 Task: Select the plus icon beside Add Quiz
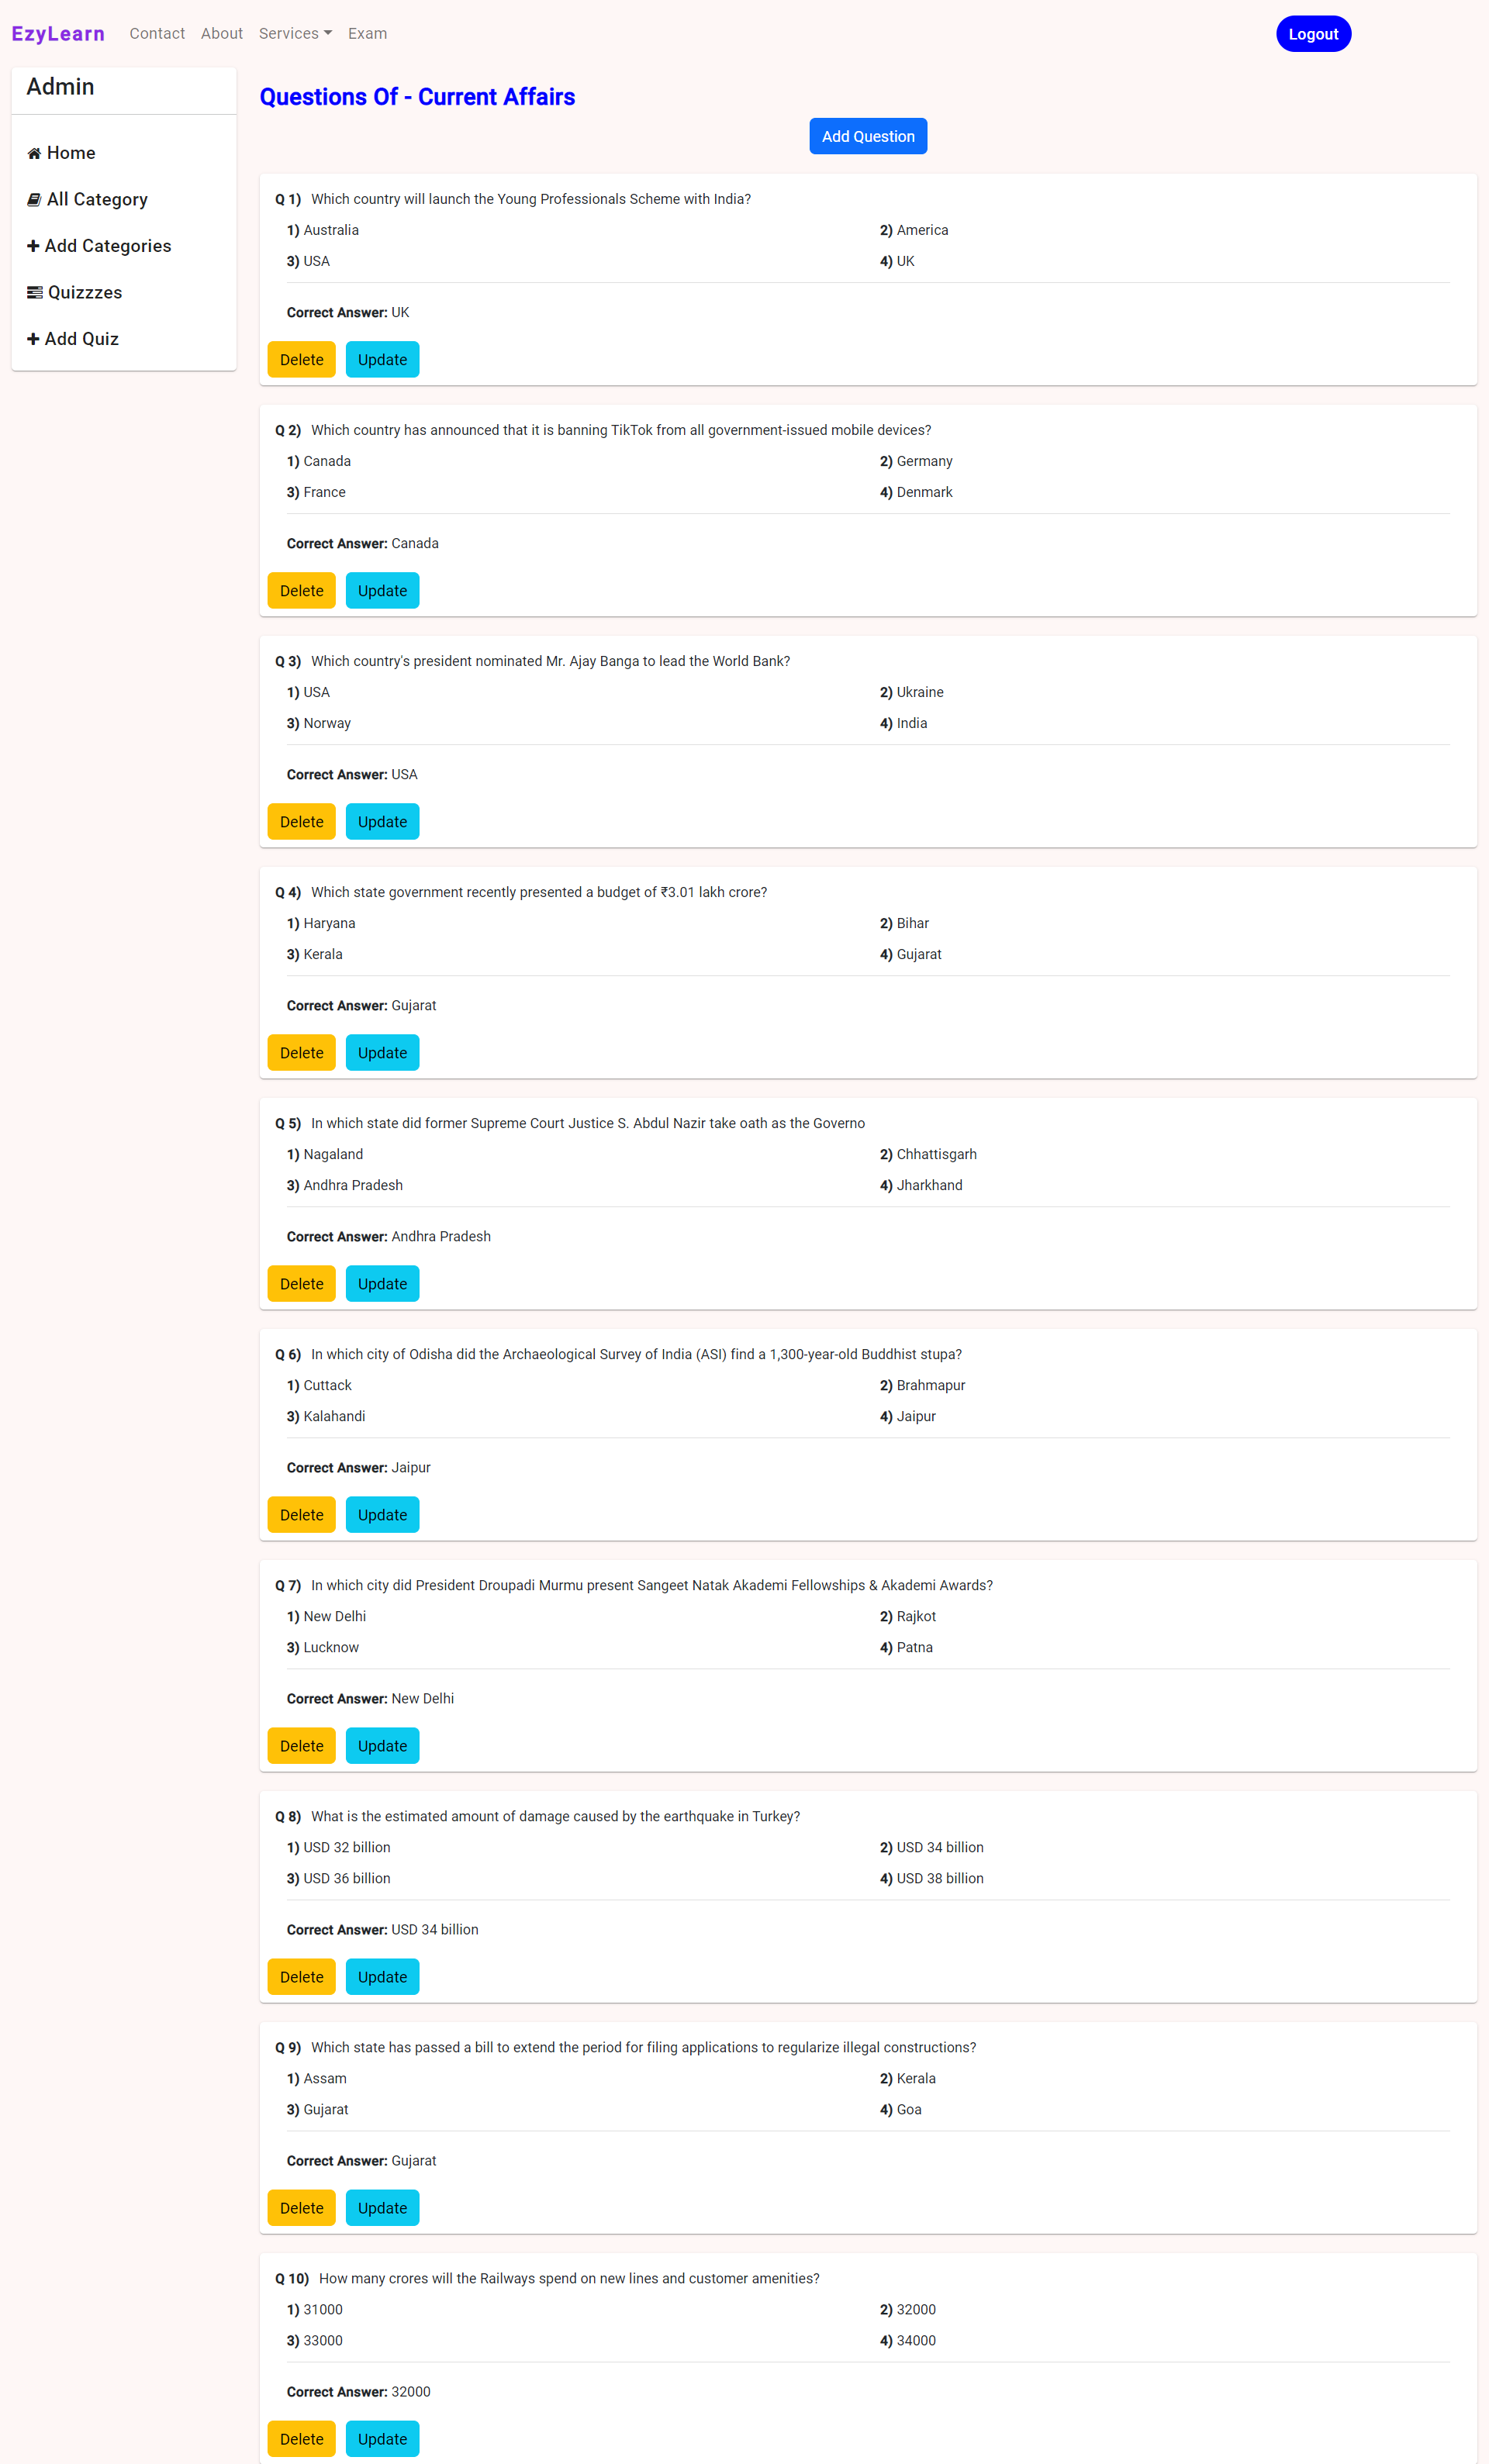pyautogui.click(x=34, y=338)
